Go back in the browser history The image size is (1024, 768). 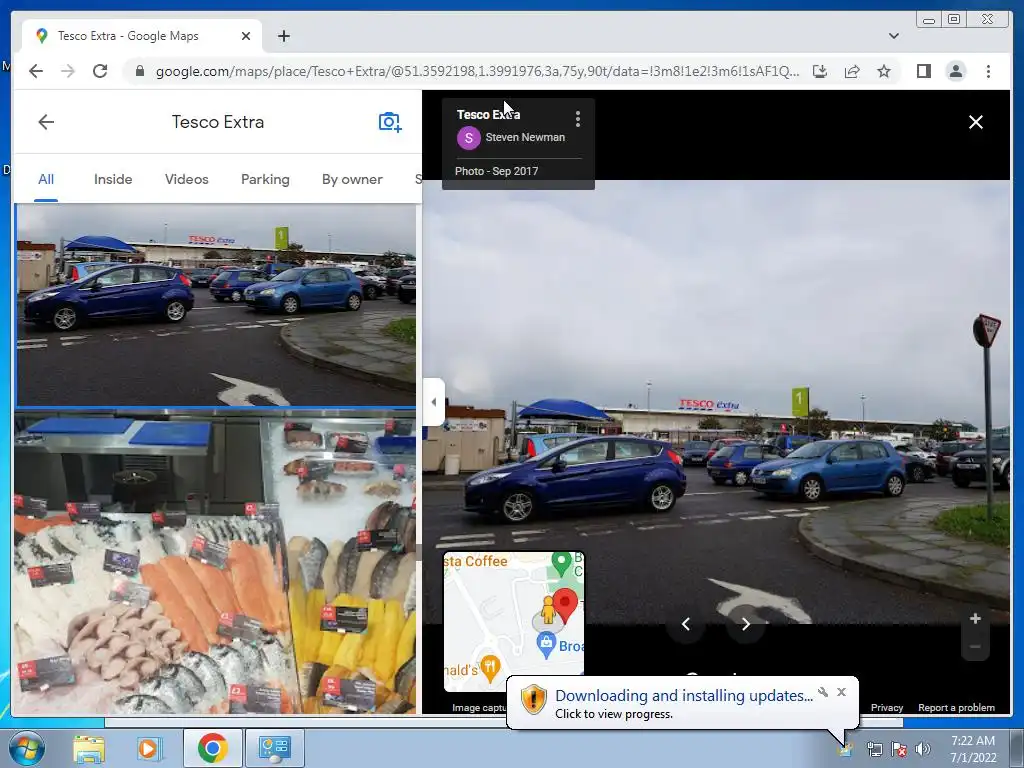(36, 71)
